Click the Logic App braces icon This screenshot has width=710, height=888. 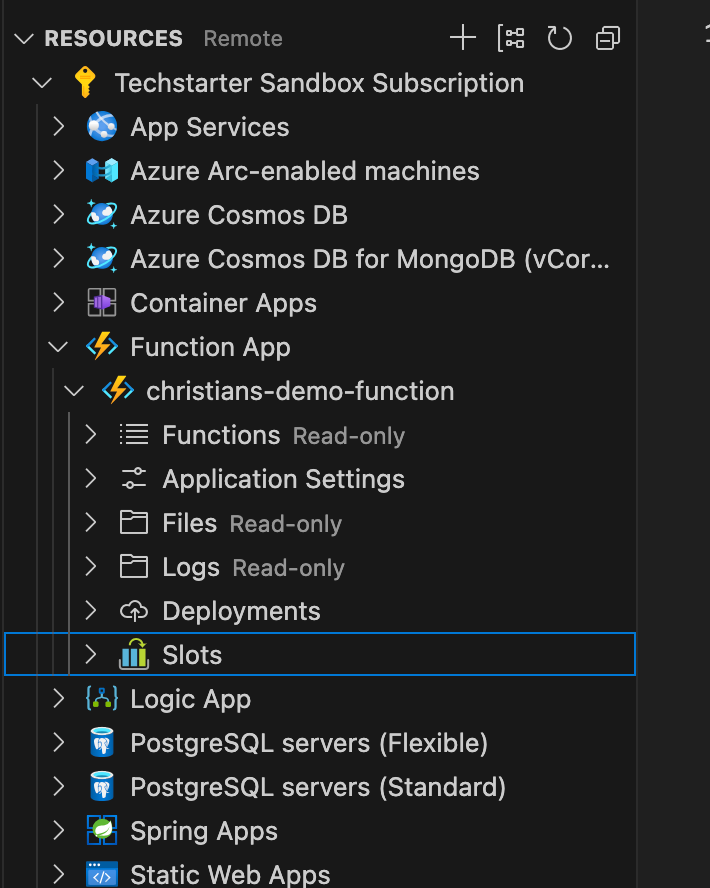pos(102,699)
